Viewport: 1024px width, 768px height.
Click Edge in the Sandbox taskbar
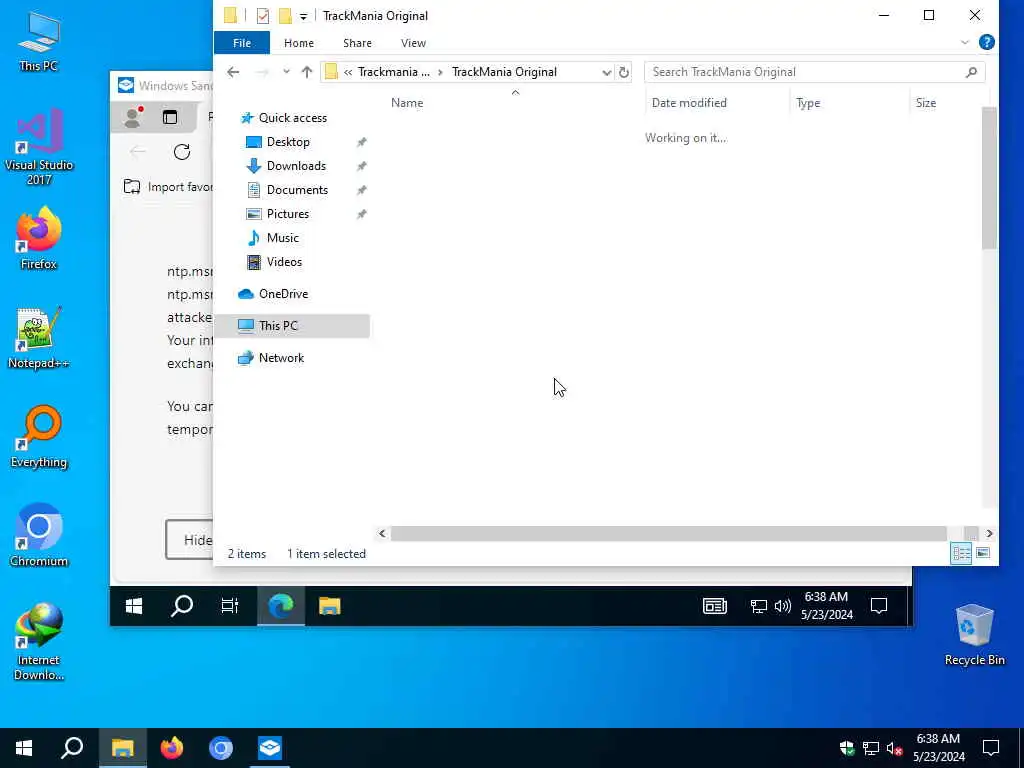click(x=281, y=607)
